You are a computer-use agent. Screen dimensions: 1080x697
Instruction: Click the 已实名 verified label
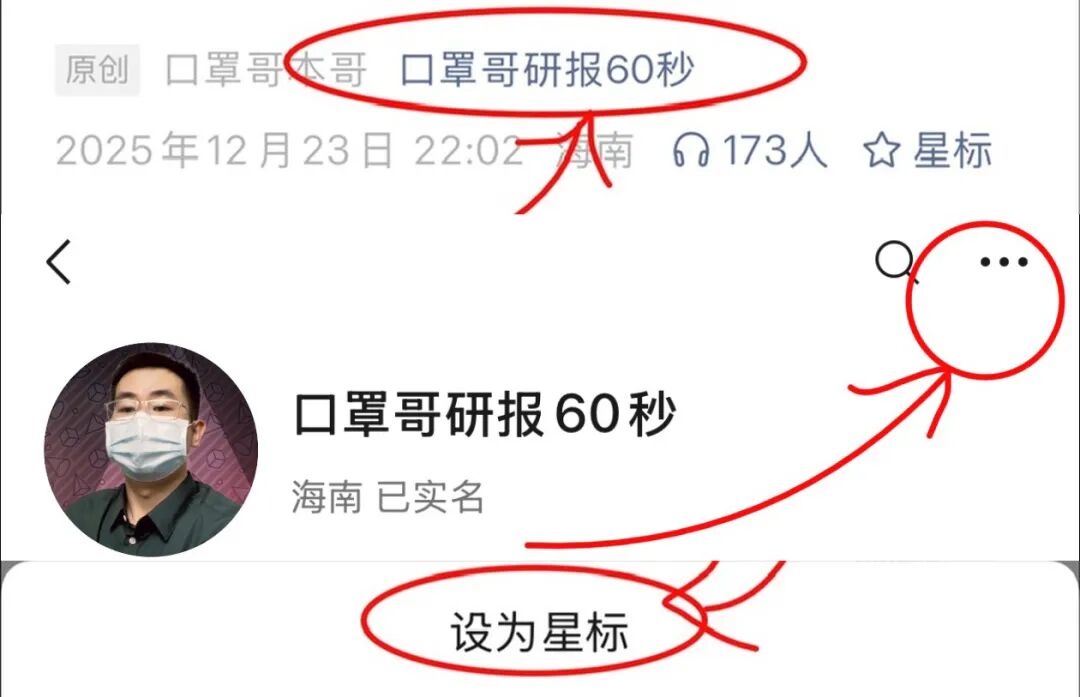[x=430, y=497]
